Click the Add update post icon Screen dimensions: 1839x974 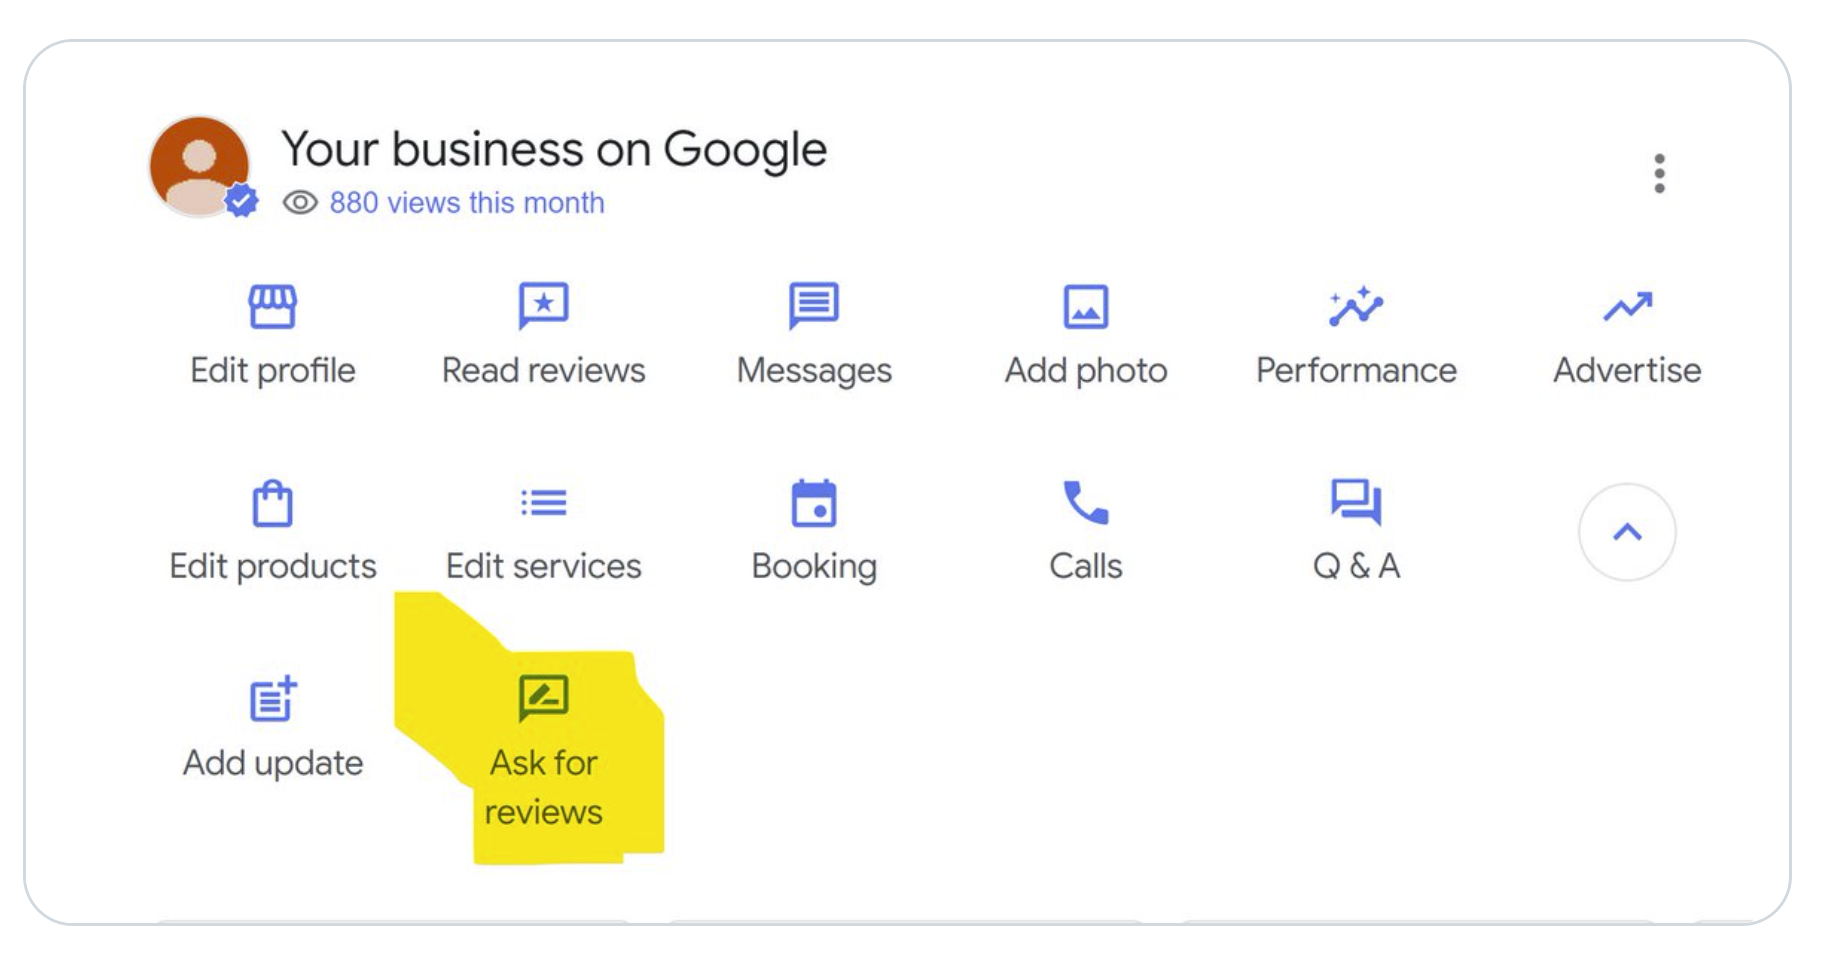(x=272, y=698)
